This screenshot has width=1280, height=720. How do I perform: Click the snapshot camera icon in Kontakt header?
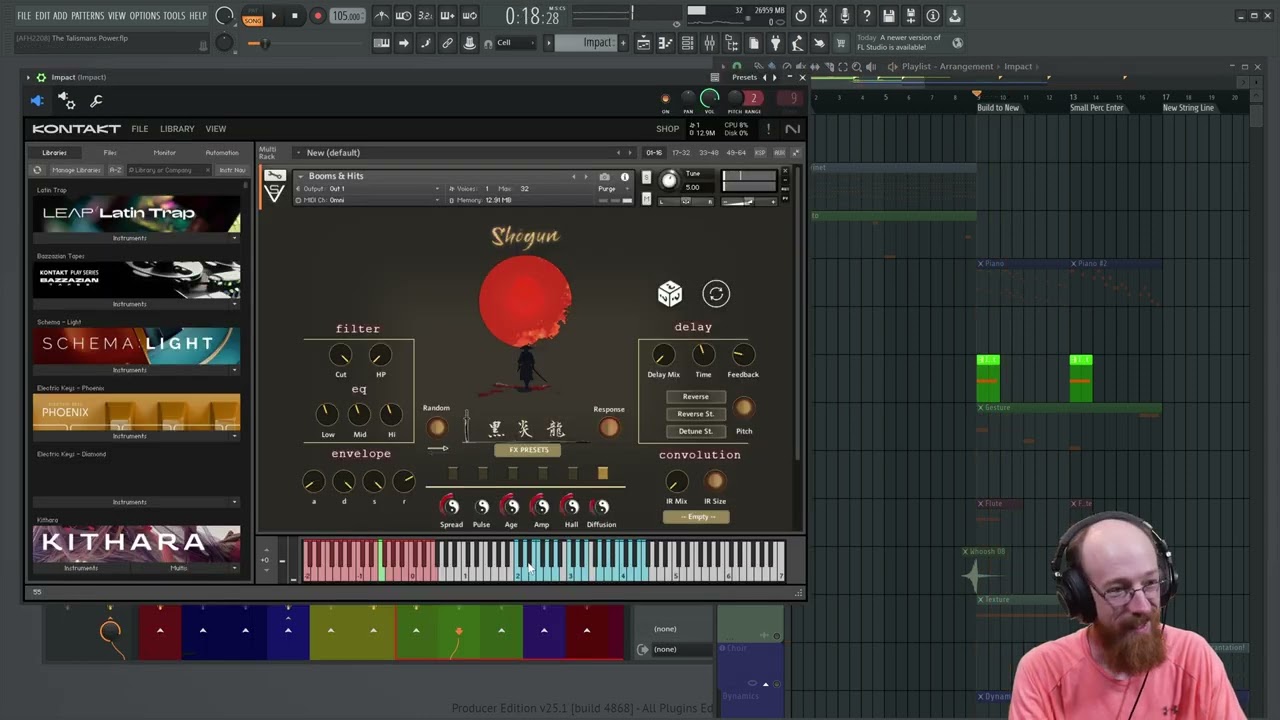pyautogui.click(x=604, y=176)
